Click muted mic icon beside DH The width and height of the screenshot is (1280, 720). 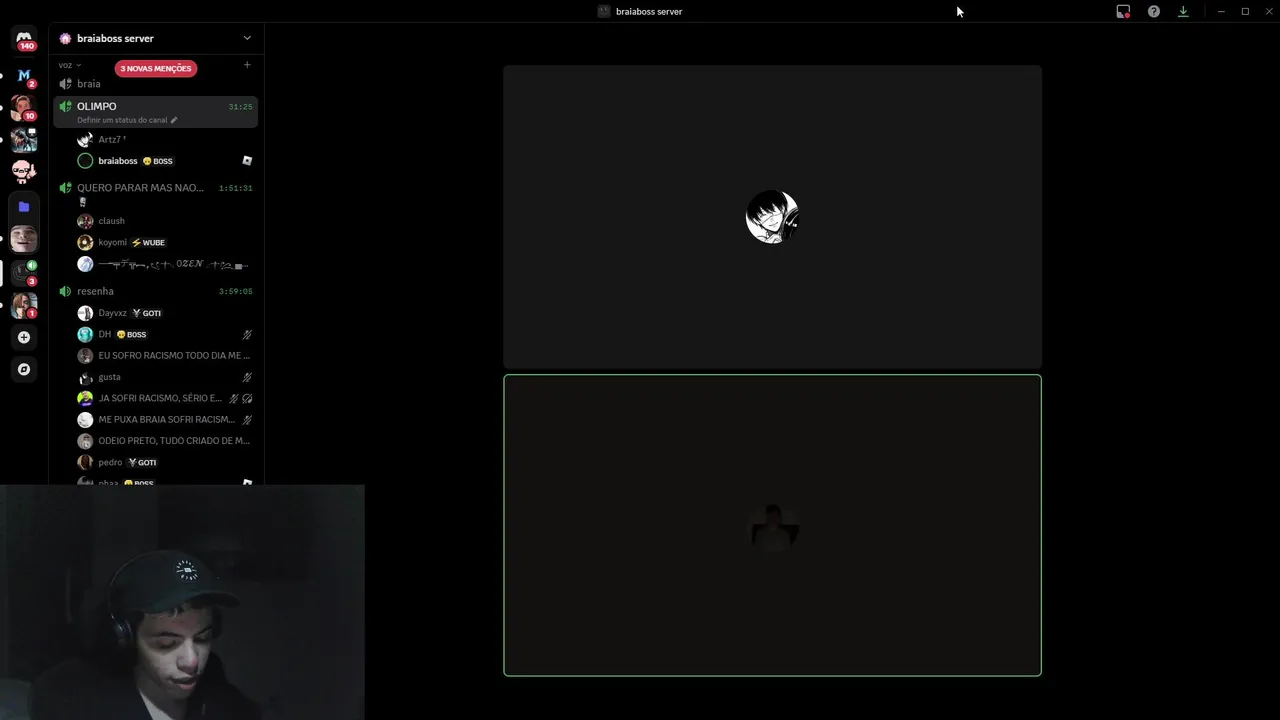pos(247,334)
